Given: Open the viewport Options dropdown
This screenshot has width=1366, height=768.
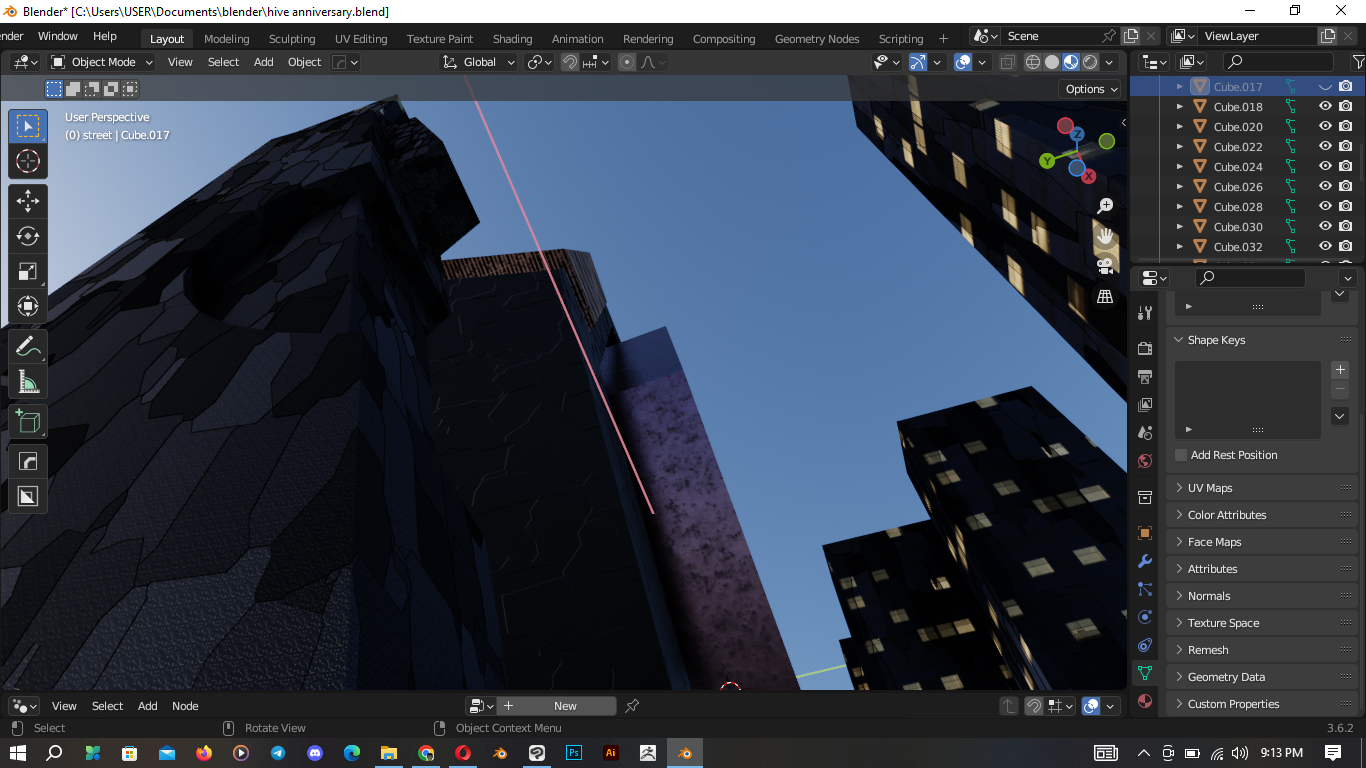Looking at the screenshot, I should pos(1091,89).
